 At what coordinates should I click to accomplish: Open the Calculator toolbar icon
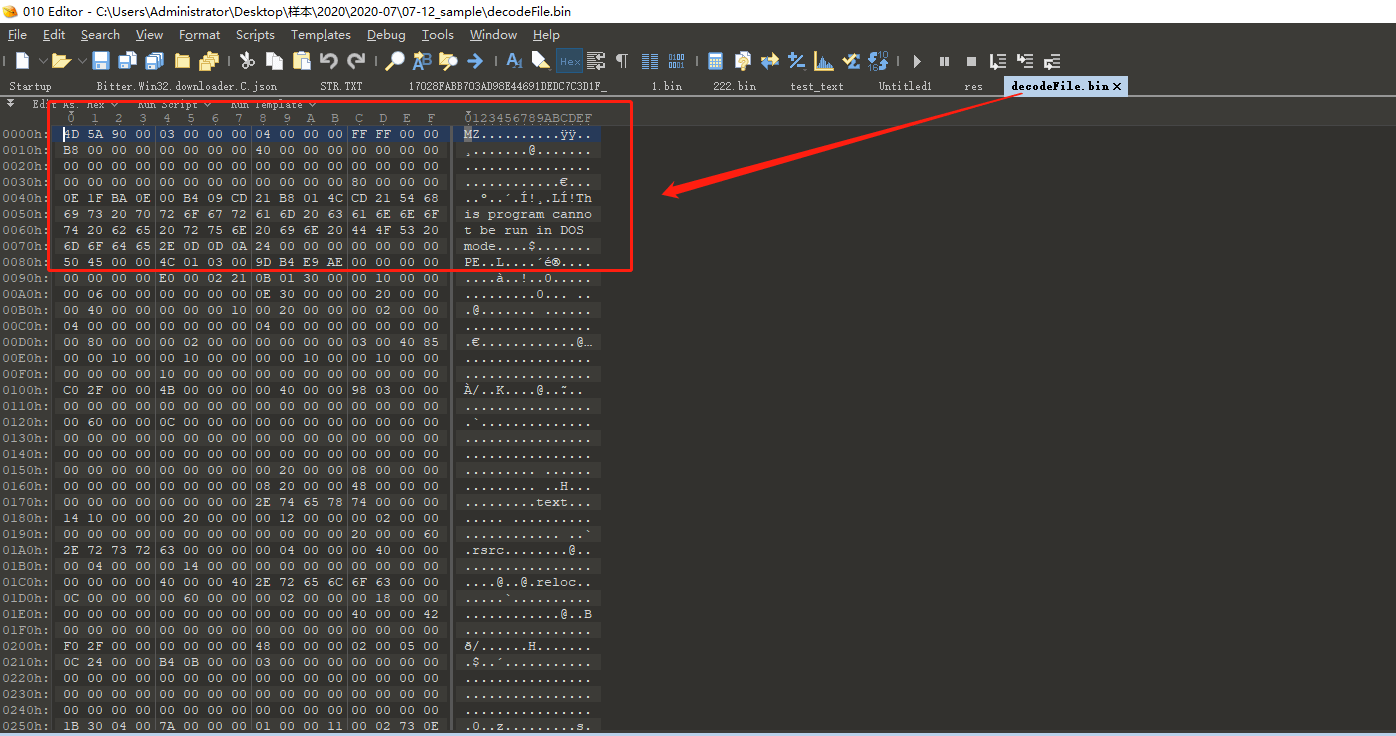[x=715, y=61]
